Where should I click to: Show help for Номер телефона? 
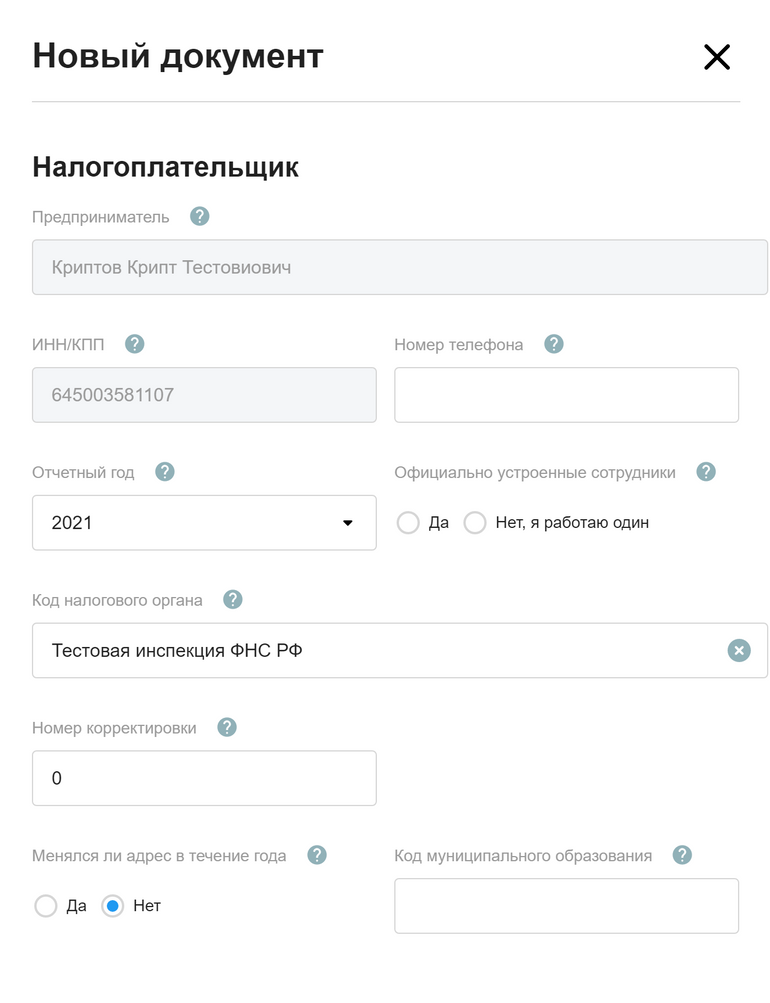click(554, 344)
